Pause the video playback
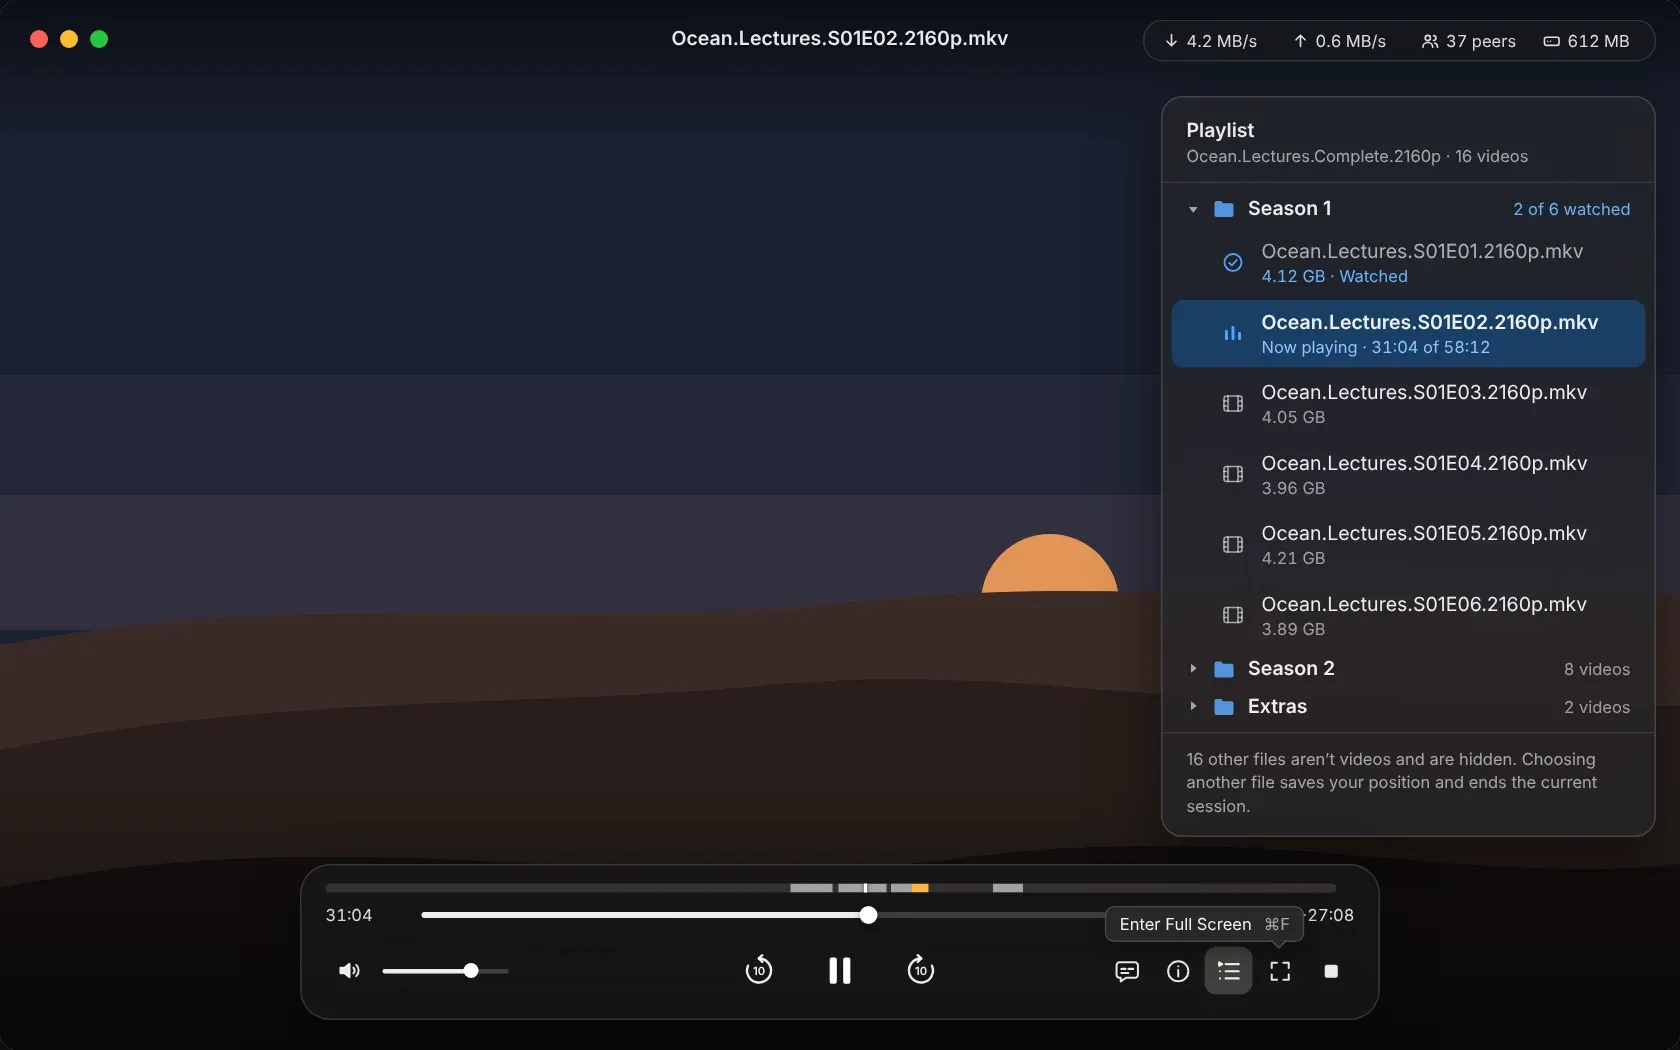1680x1050 pixels. [840, 971]
